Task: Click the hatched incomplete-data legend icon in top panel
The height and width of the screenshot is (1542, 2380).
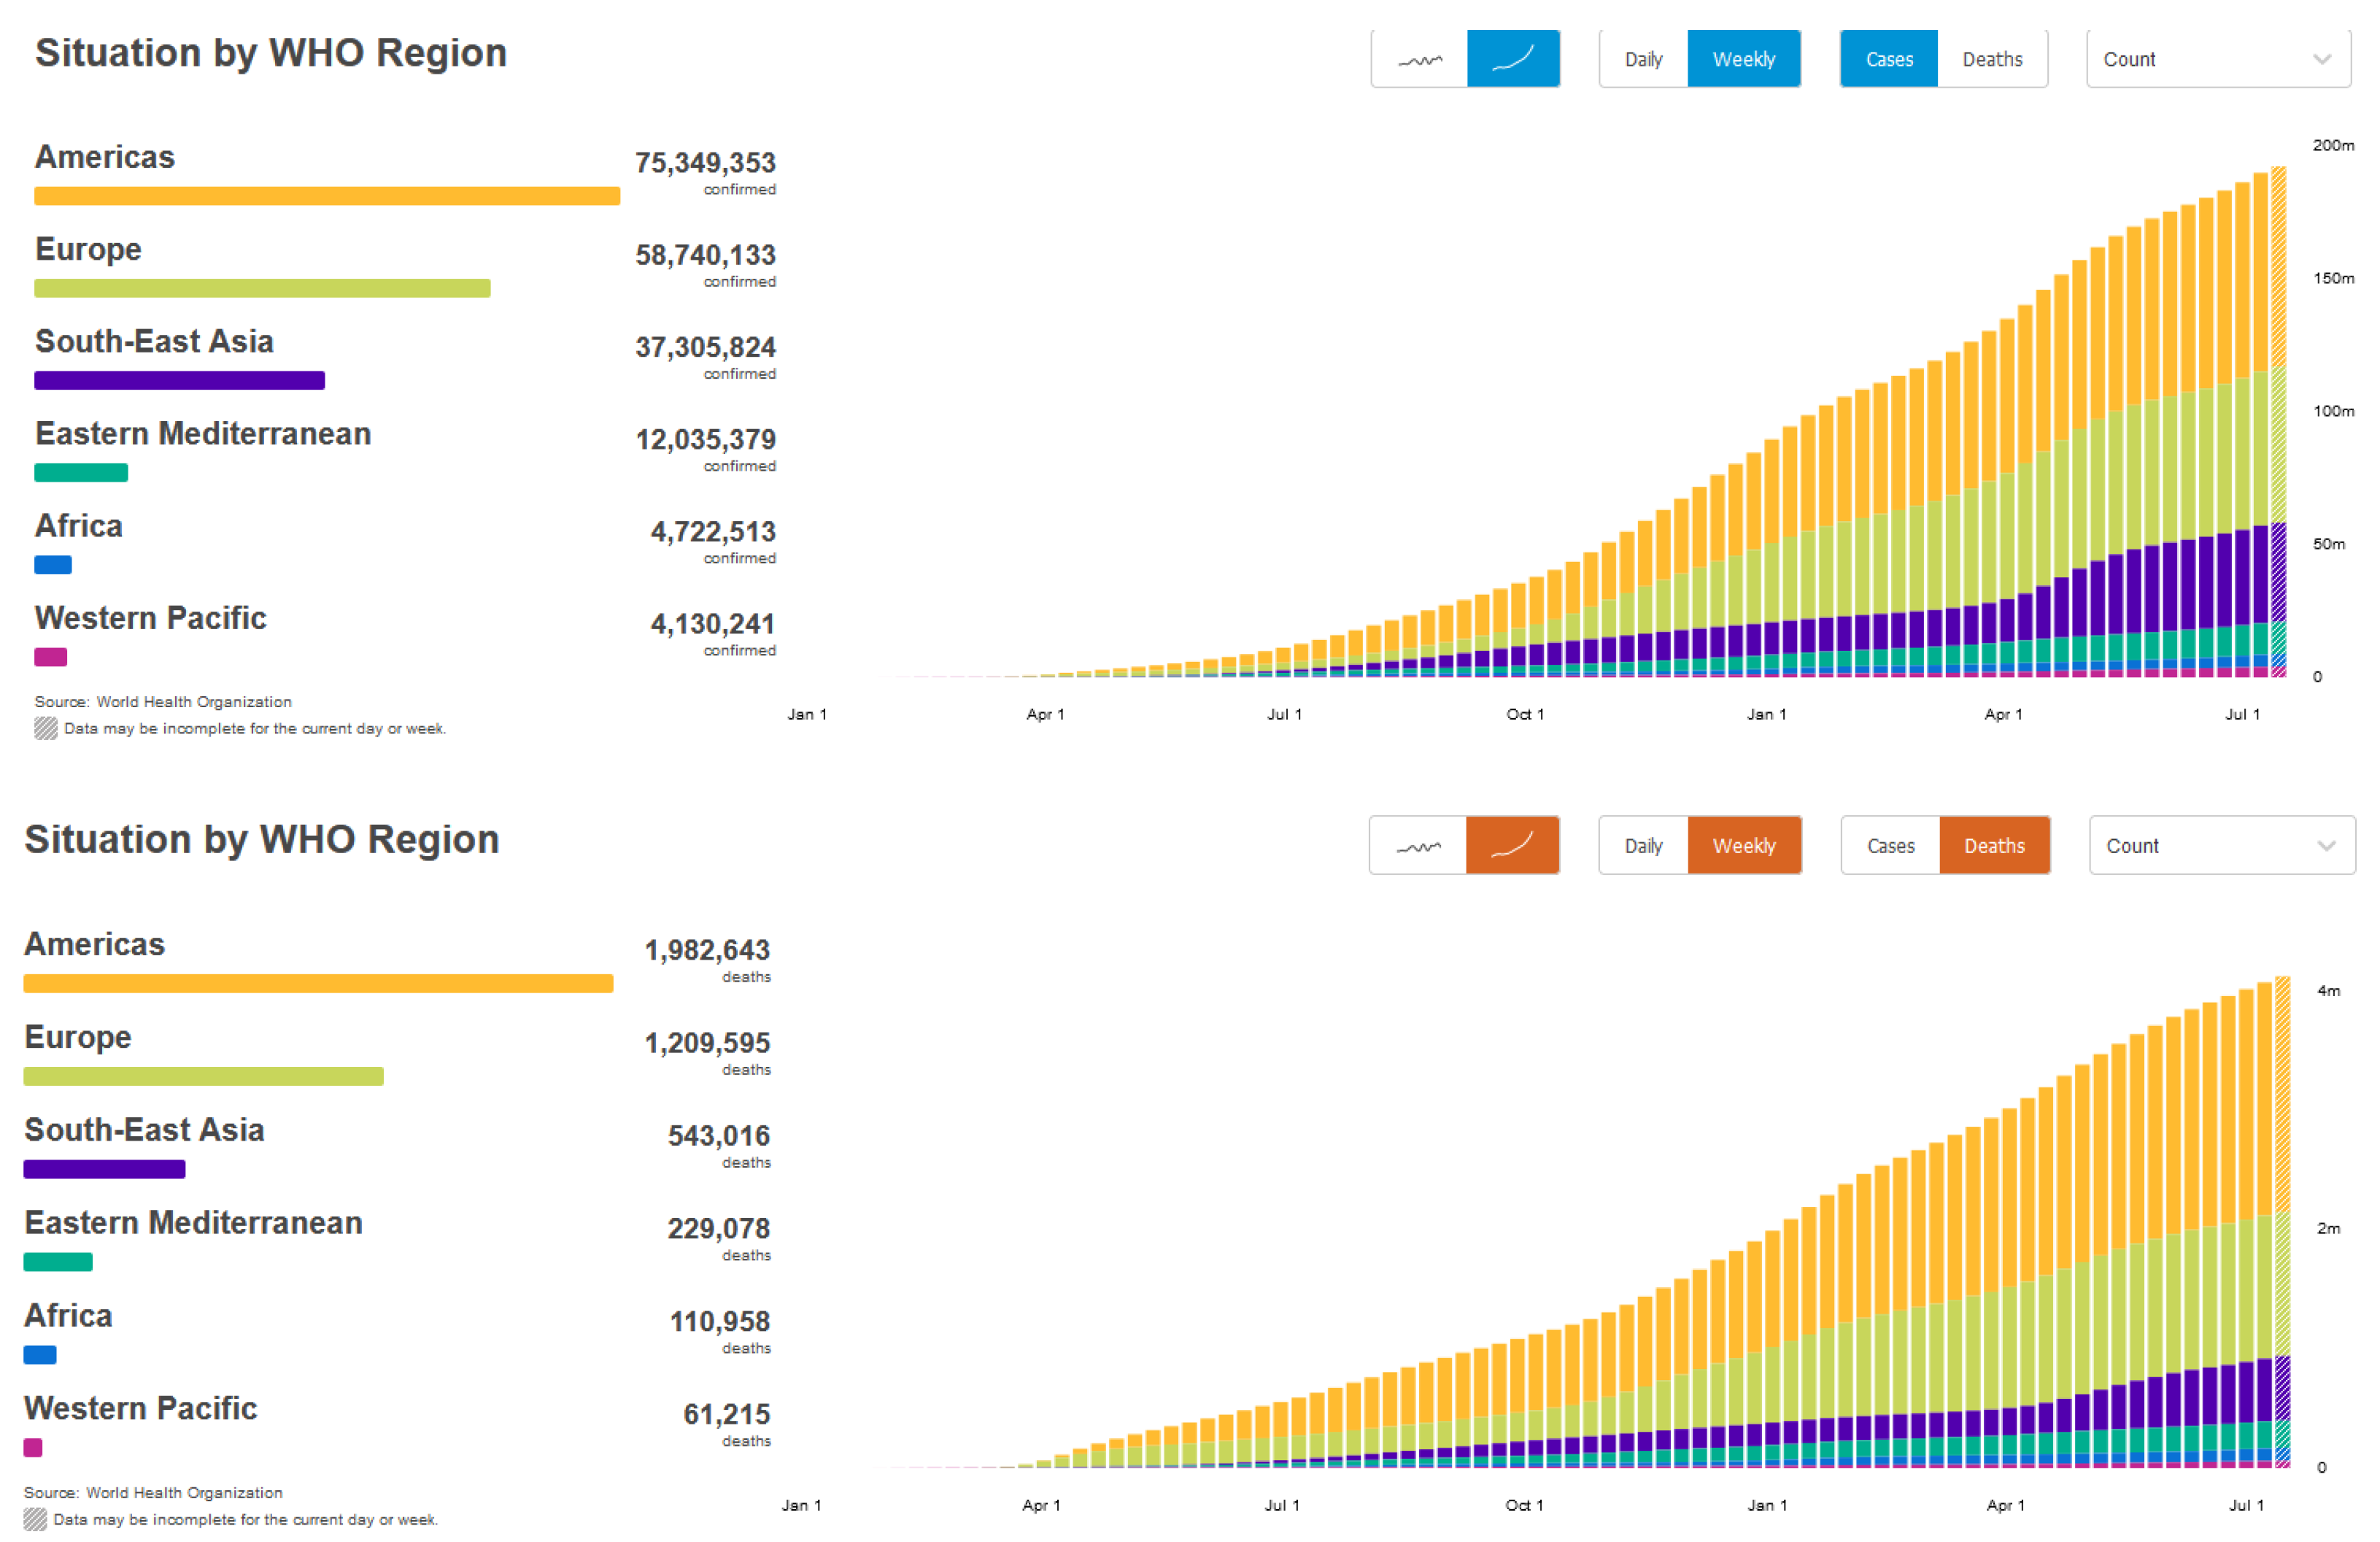Action: [46, 728]
